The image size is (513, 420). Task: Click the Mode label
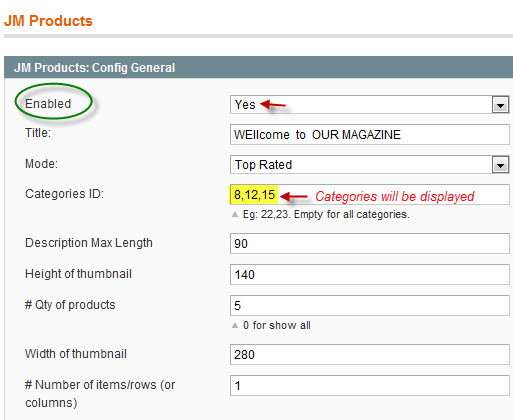coord(41,164)
